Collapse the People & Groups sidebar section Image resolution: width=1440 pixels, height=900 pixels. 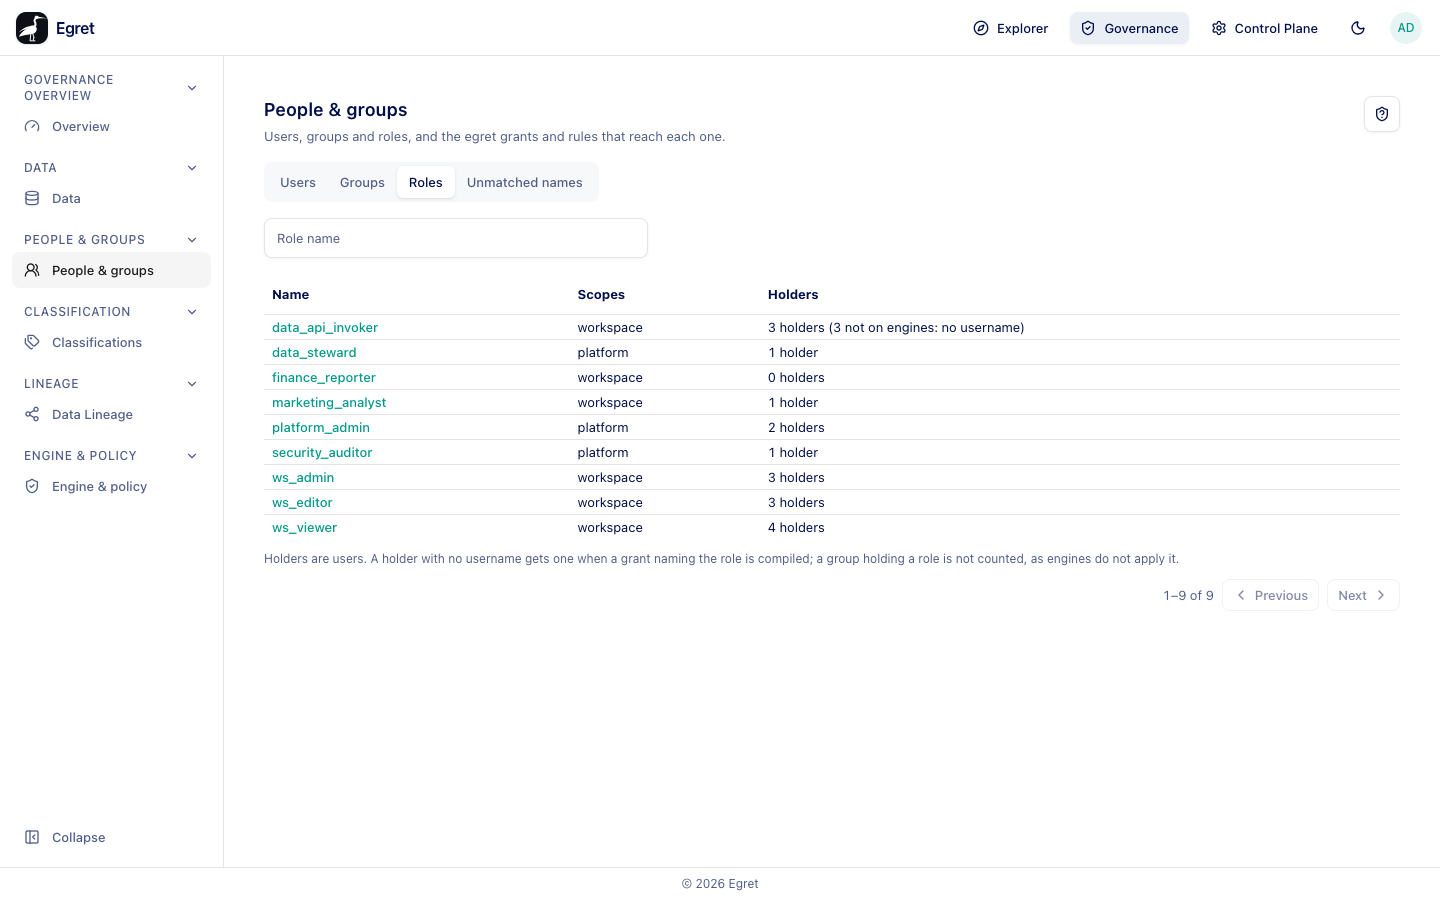click(192, 240)
